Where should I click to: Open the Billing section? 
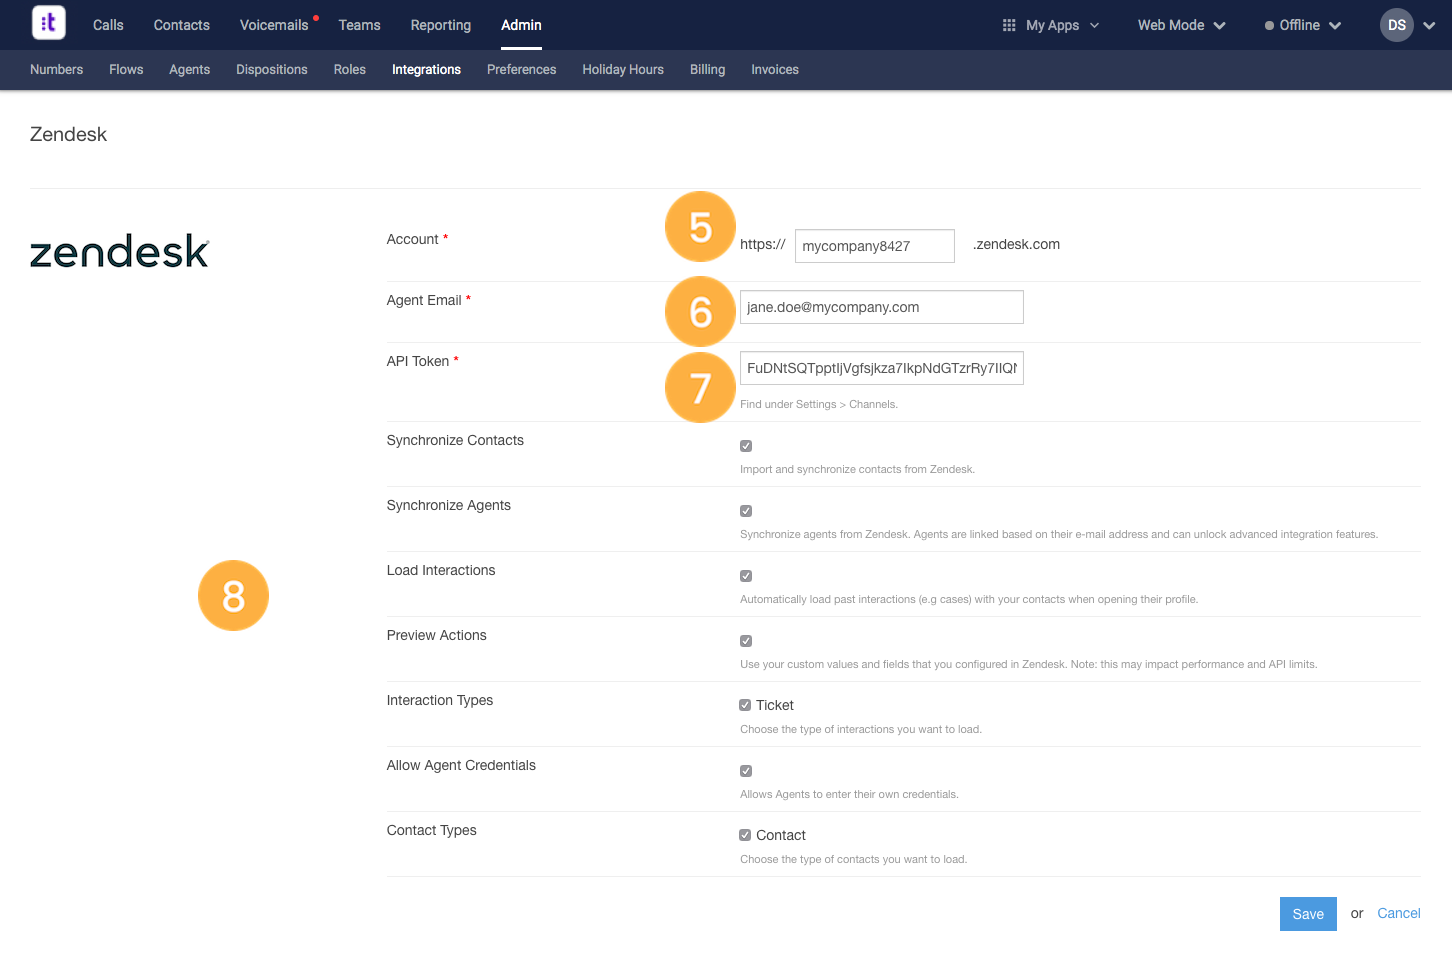[x=707, y=69]
